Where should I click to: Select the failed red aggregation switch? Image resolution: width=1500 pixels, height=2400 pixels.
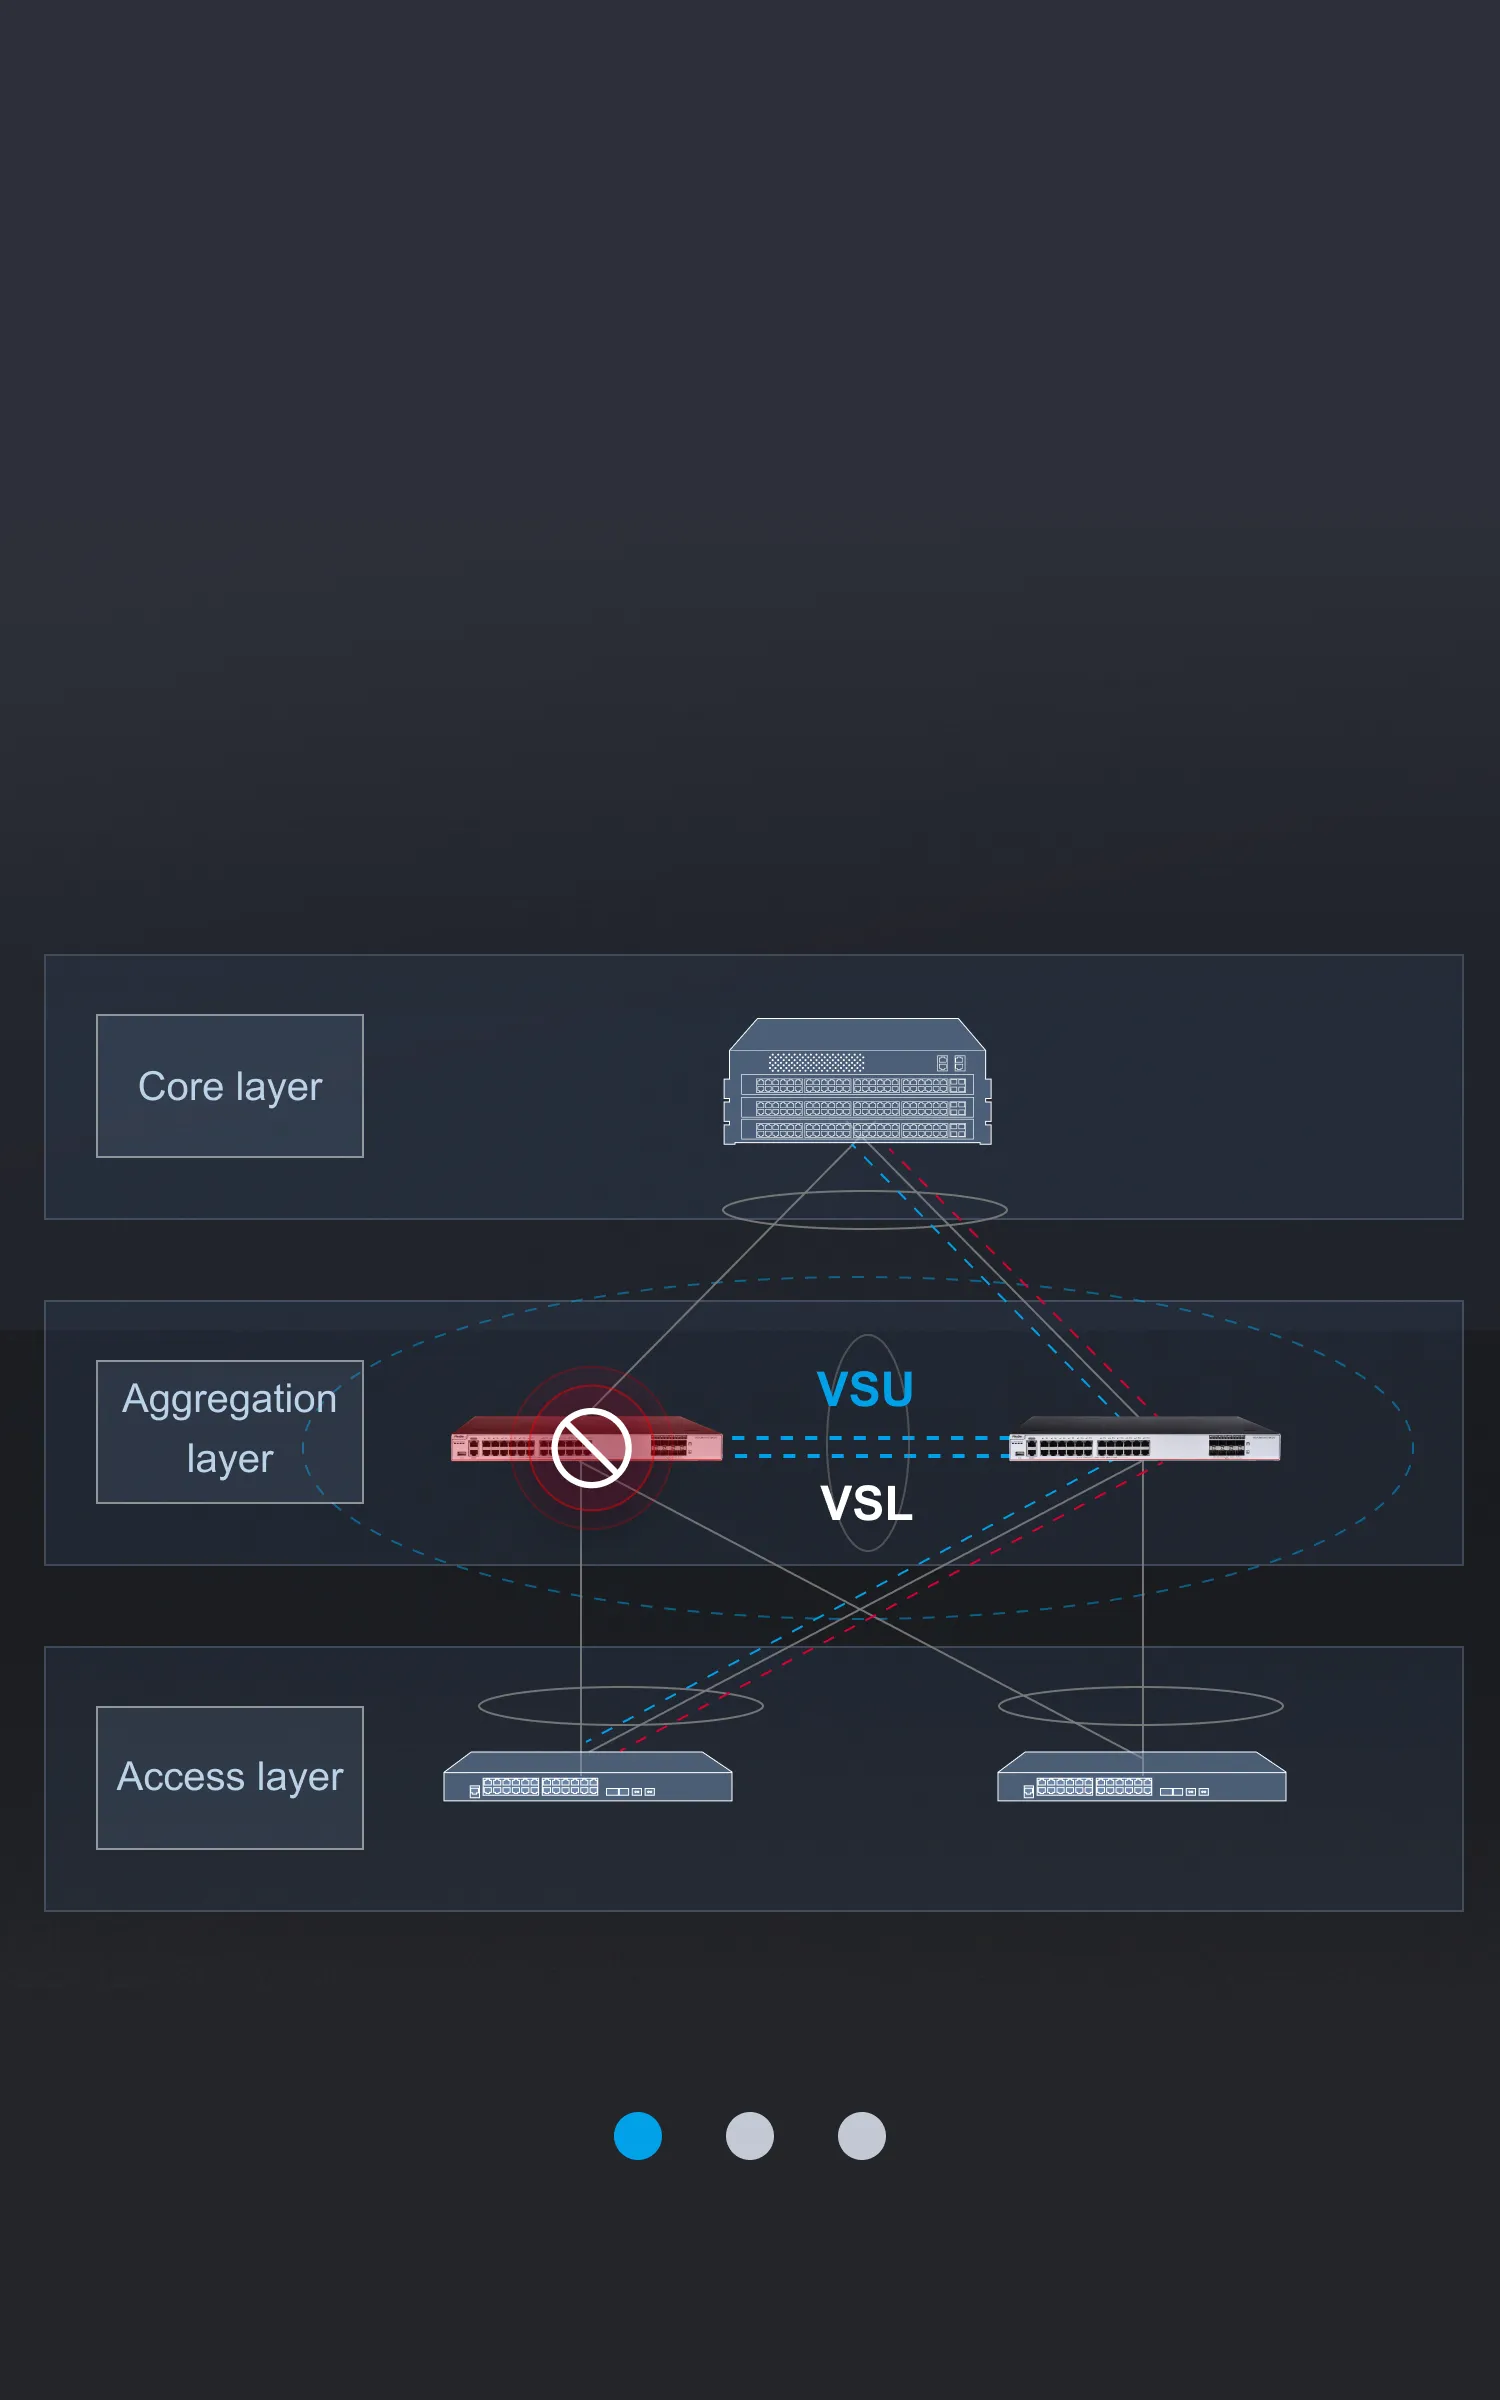(586, 1439)
